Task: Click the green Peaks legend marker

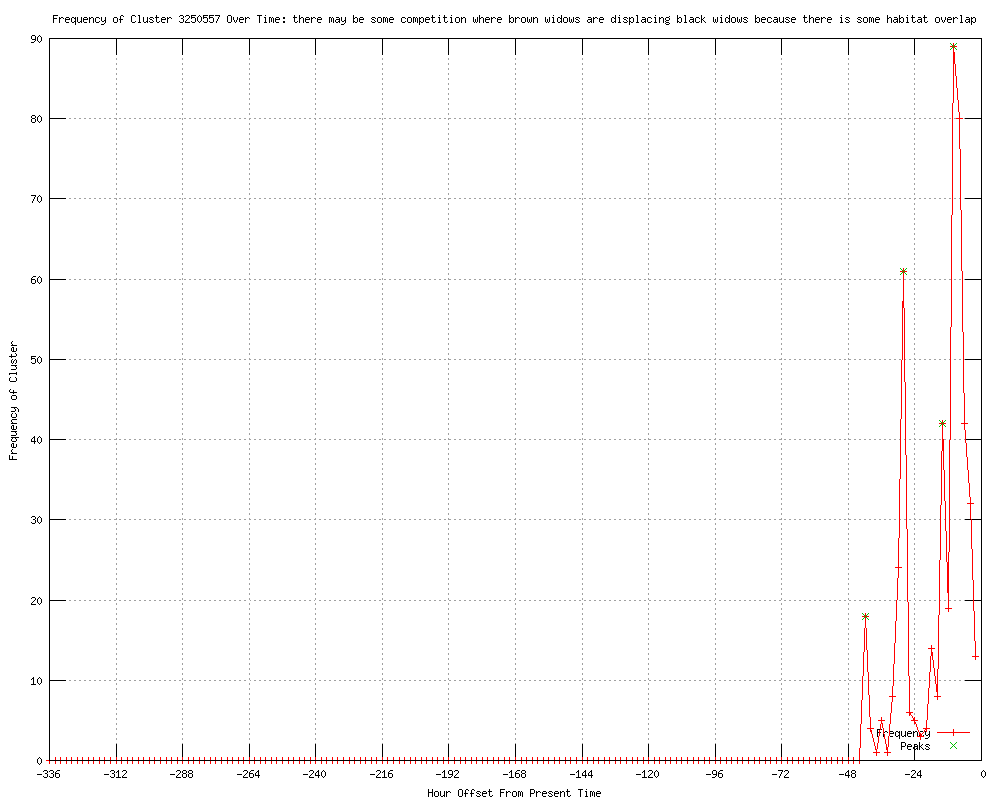Action: [953, 746]
